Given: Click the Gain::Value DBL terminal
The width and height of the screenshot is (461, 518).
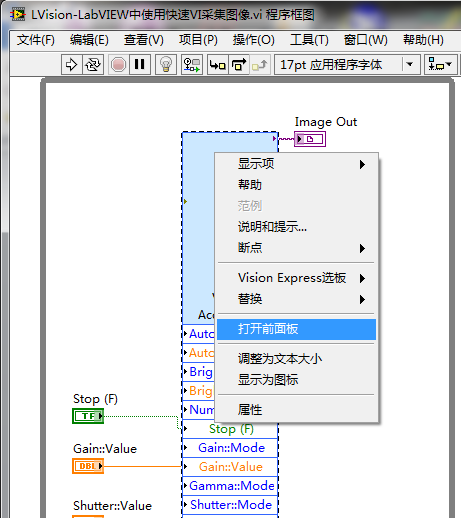Looking at the screenshot, I should point(88,466).
